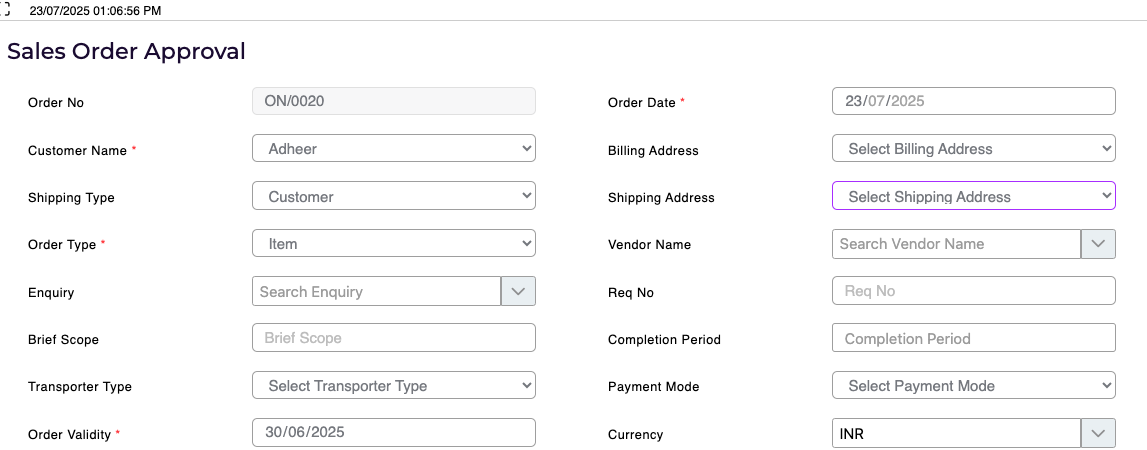1147x450 pixels.
Task: Open the Shipping Type dropdown
Action: [394, 197]
